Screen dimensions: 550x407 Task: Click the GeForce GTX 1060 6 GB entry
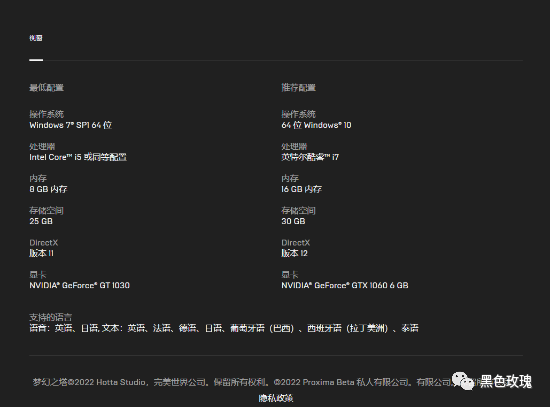pos(345,285)
